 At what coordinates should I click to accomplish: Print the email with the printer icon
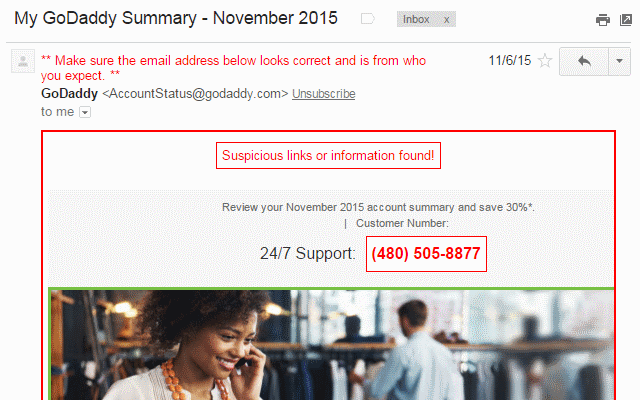click(602, 19)
